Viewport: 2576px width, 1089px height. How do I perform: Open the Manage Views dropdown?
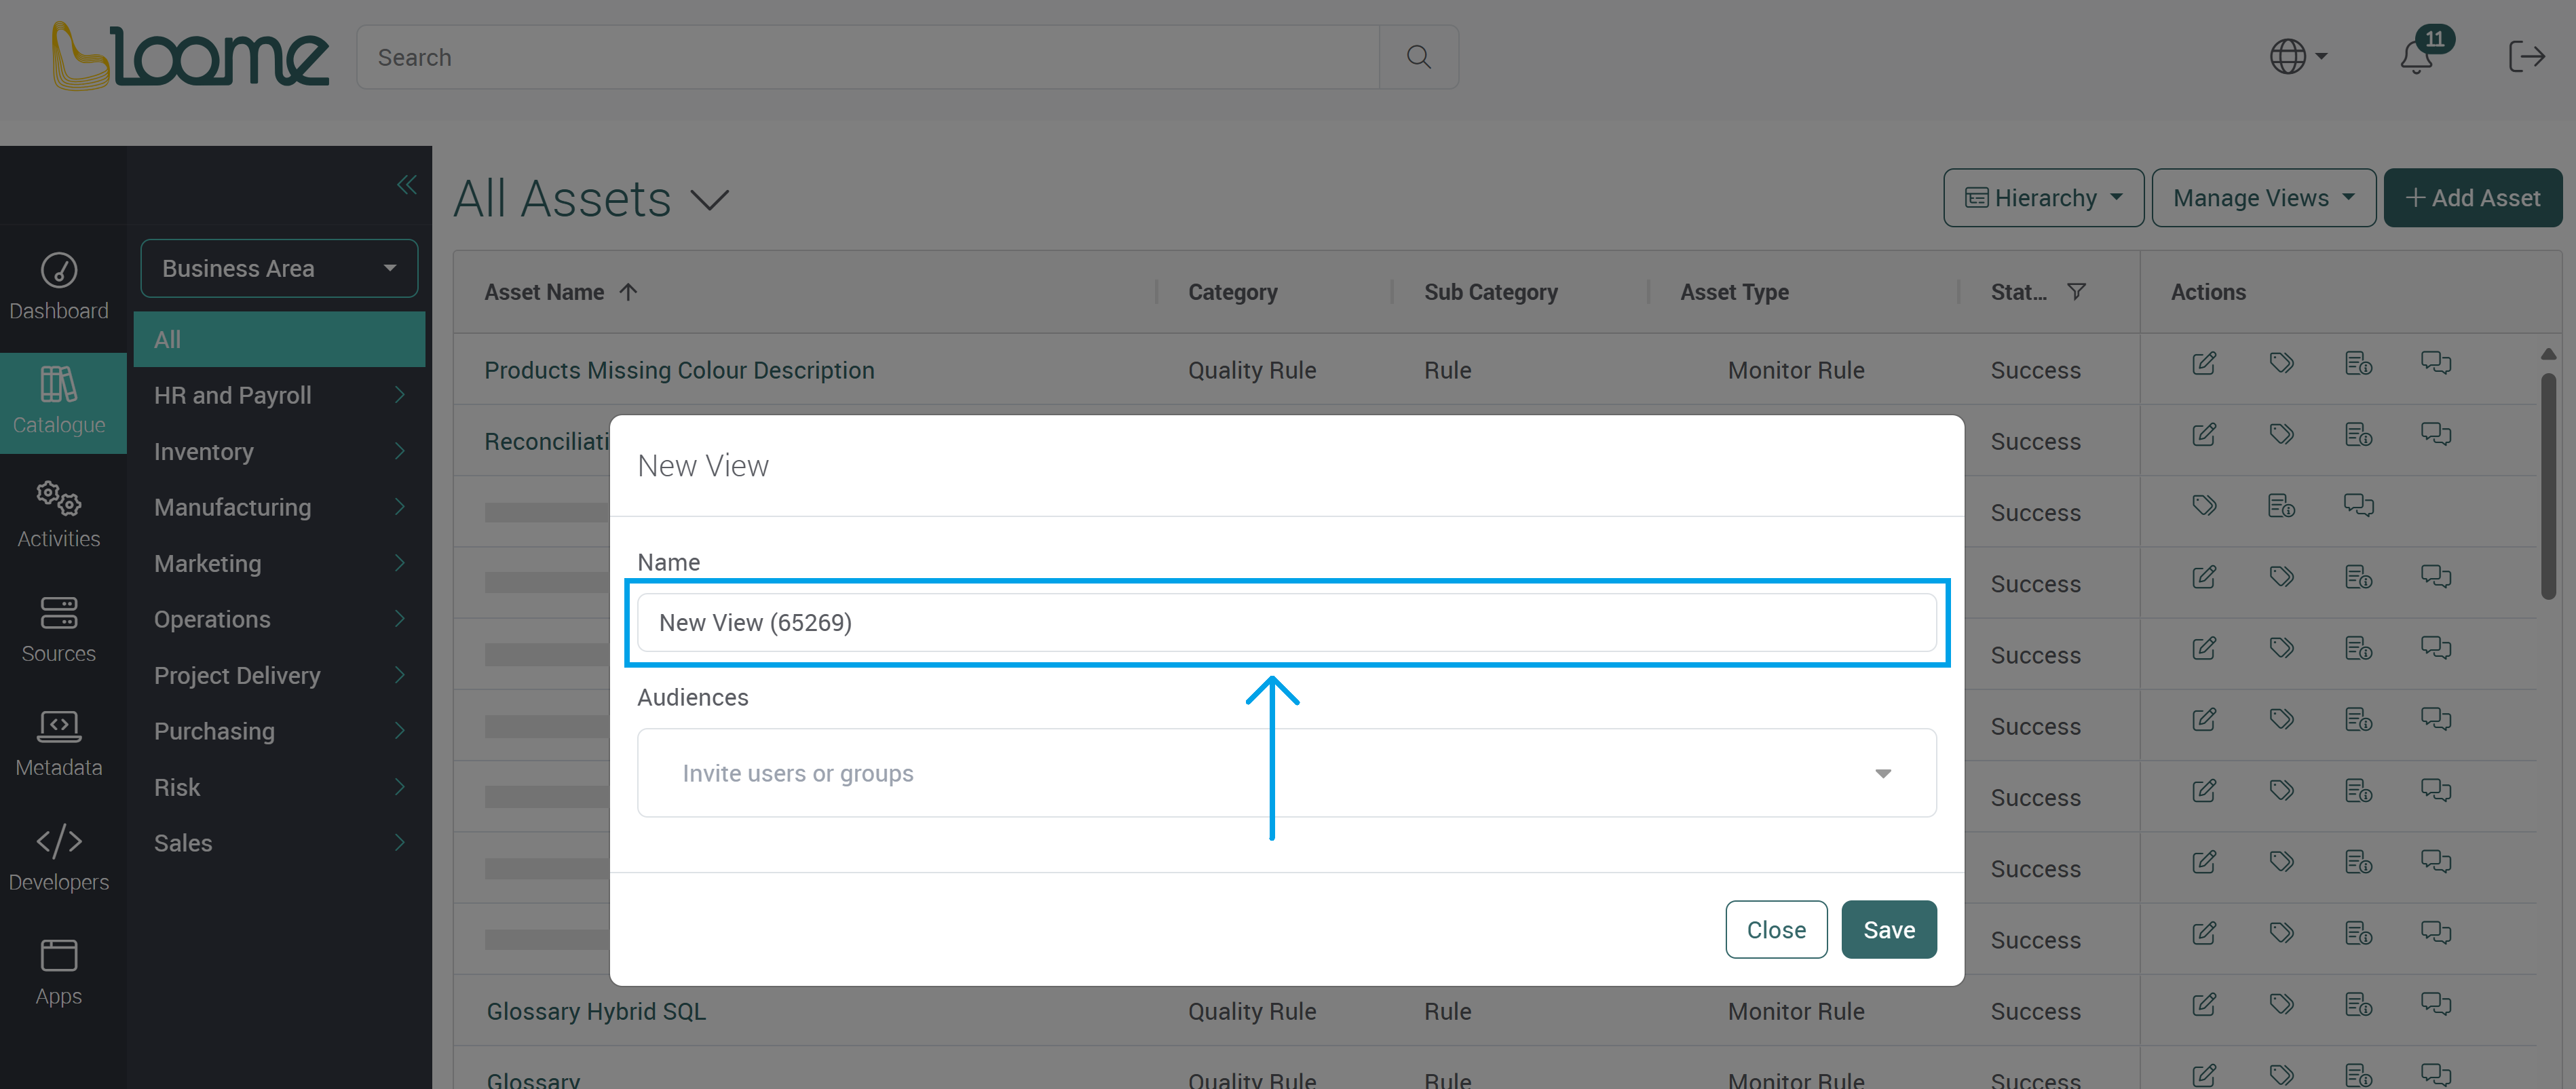(x=2263, y=198)
